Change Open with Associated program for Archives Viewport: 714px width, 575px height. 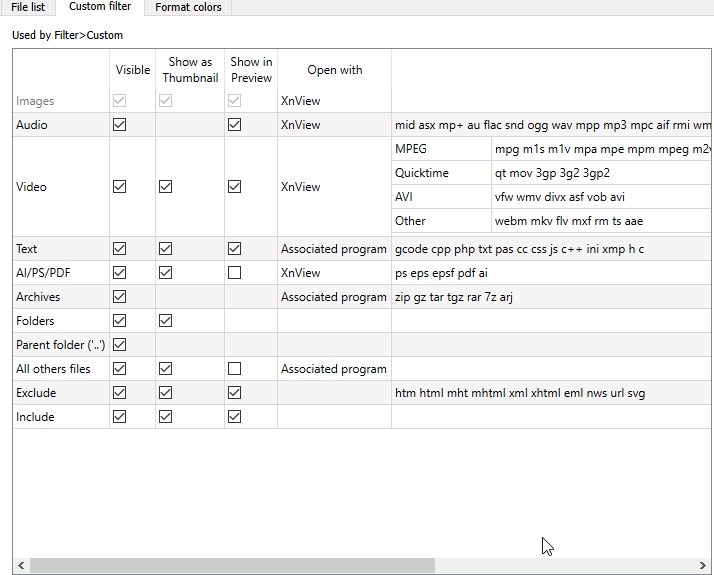coord(333,297)
